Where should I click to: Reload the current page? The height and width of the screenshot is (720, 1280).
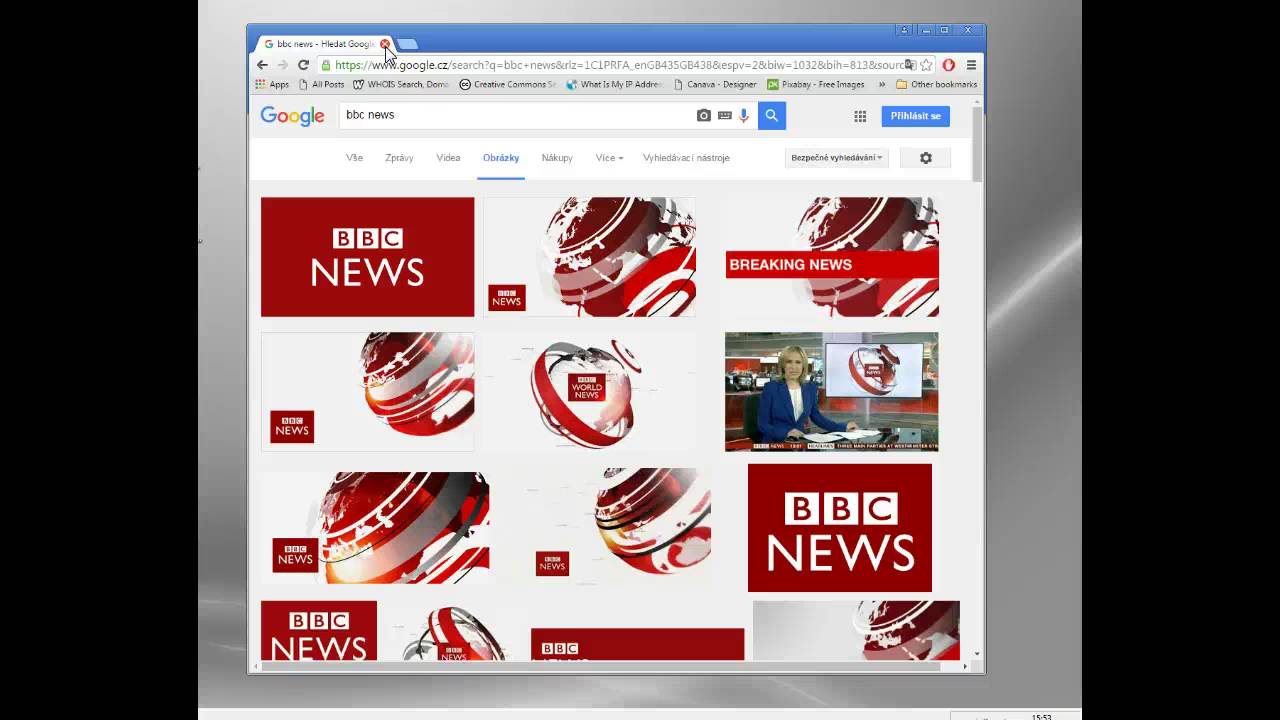[303, 65]
